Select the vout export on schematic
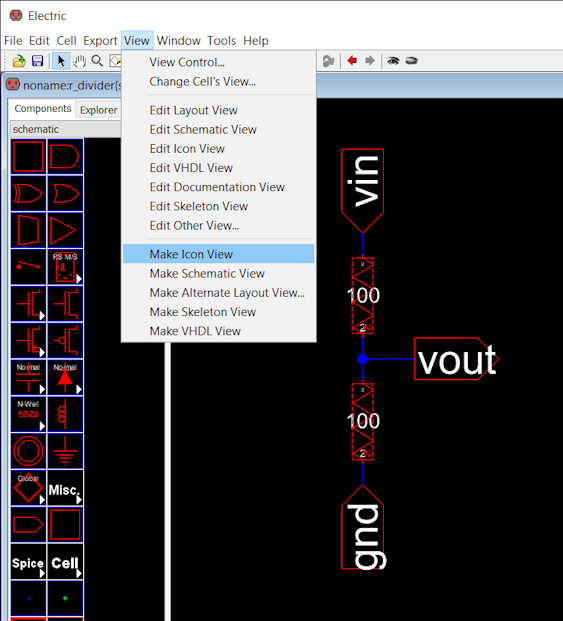This screenshot has width=563, height=621. pos(456,359)
